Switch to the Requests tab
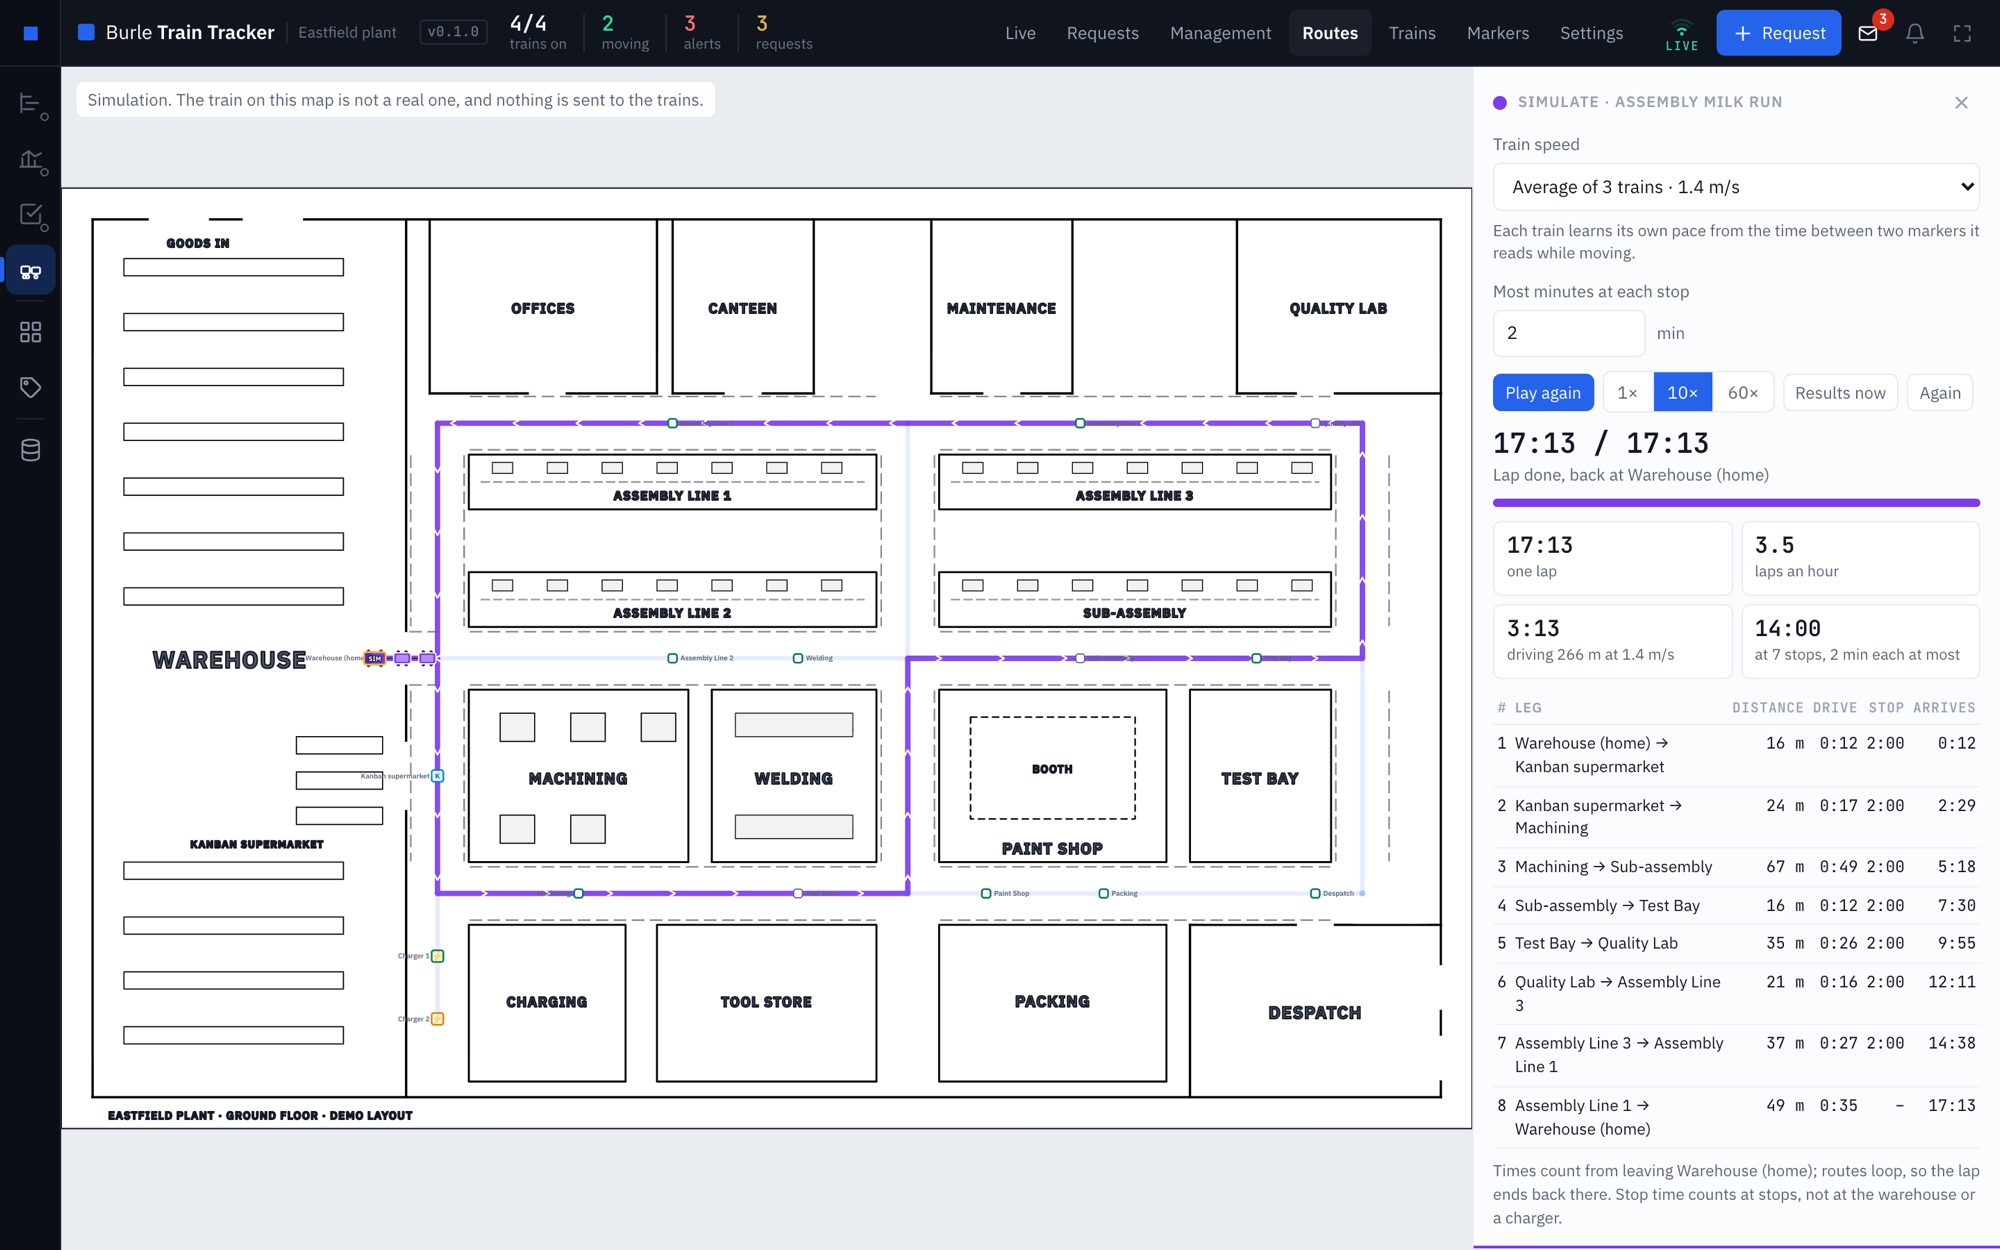This screenshot has width=2000, height=1250. (x=1102, y=33)
